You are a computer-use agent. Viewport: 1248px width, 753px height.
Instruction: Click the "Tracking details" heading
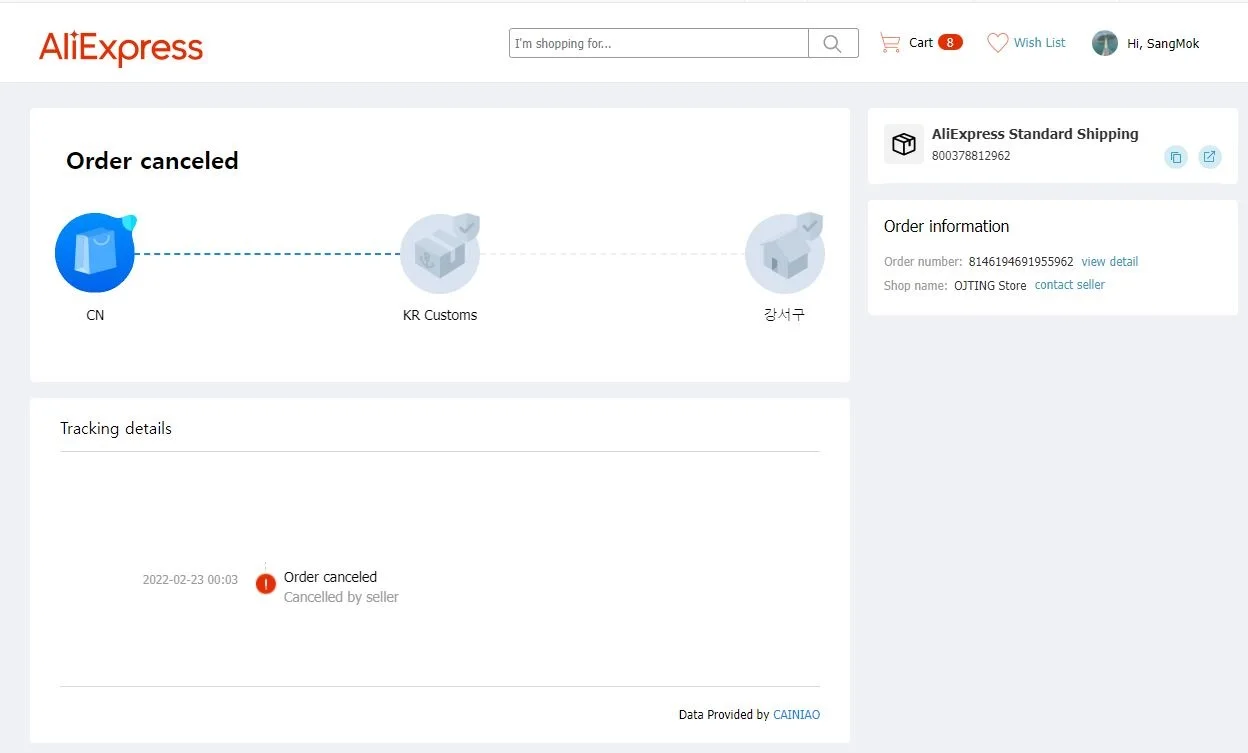pos(116,428)
